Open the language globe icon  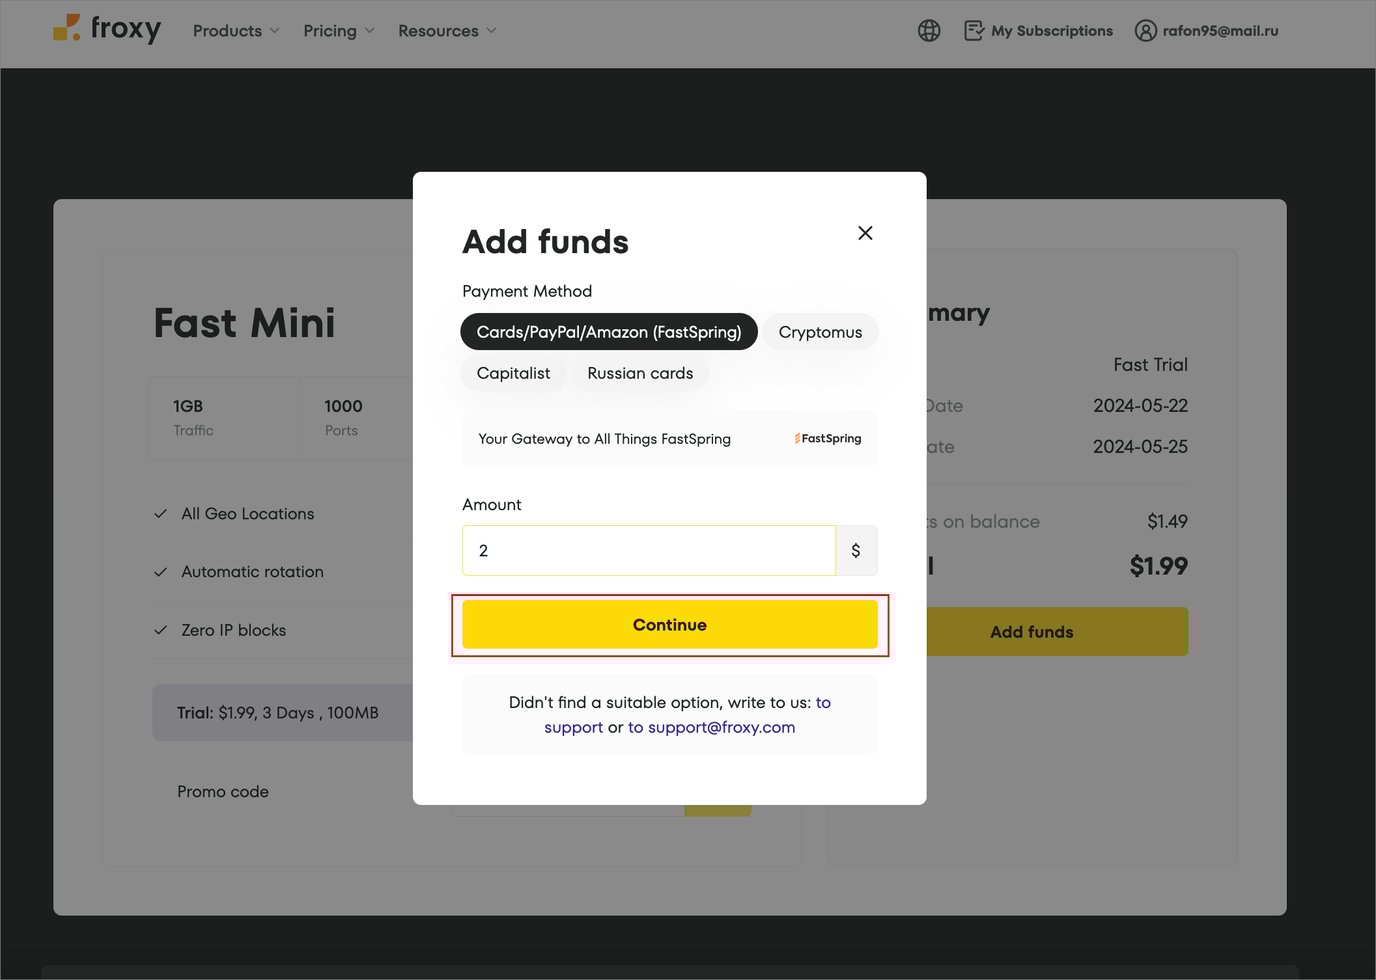pyautogui.click(x=929, y=31)
